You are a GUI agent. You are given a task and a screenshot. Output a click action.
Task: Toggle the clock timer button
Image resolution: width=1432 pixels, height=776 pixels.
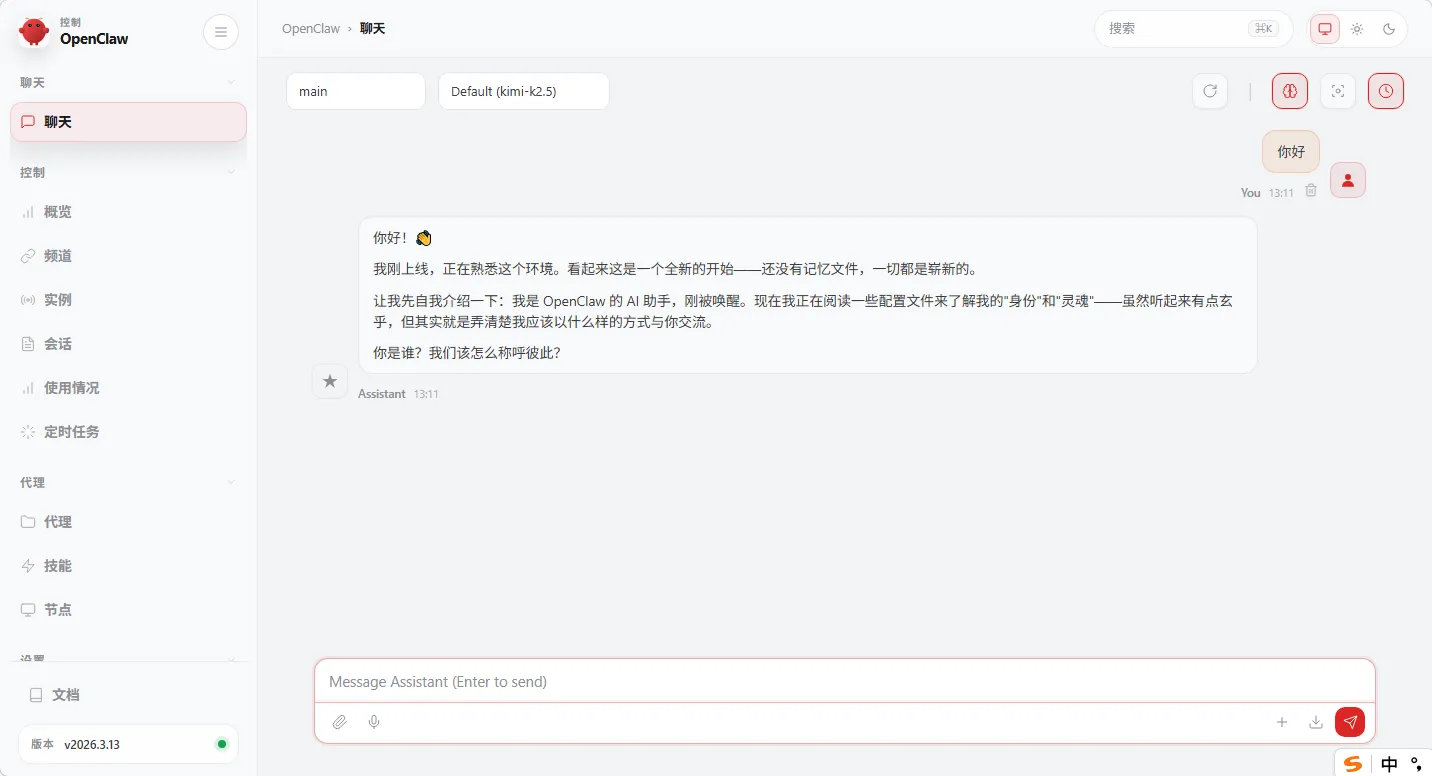pos(1386,91)
